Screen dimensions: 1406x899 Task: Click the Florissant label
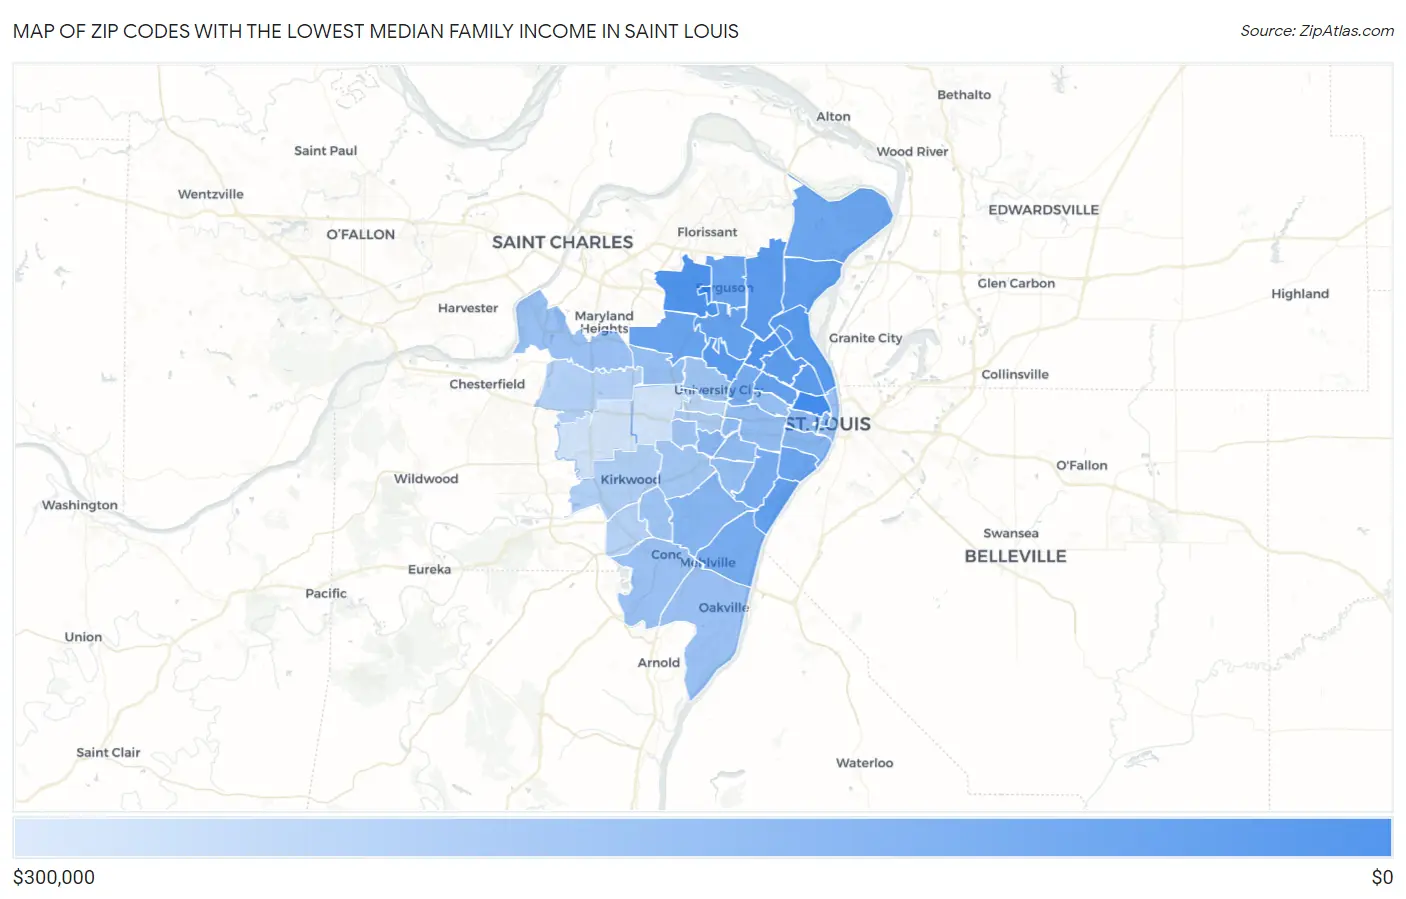[707, 232]
